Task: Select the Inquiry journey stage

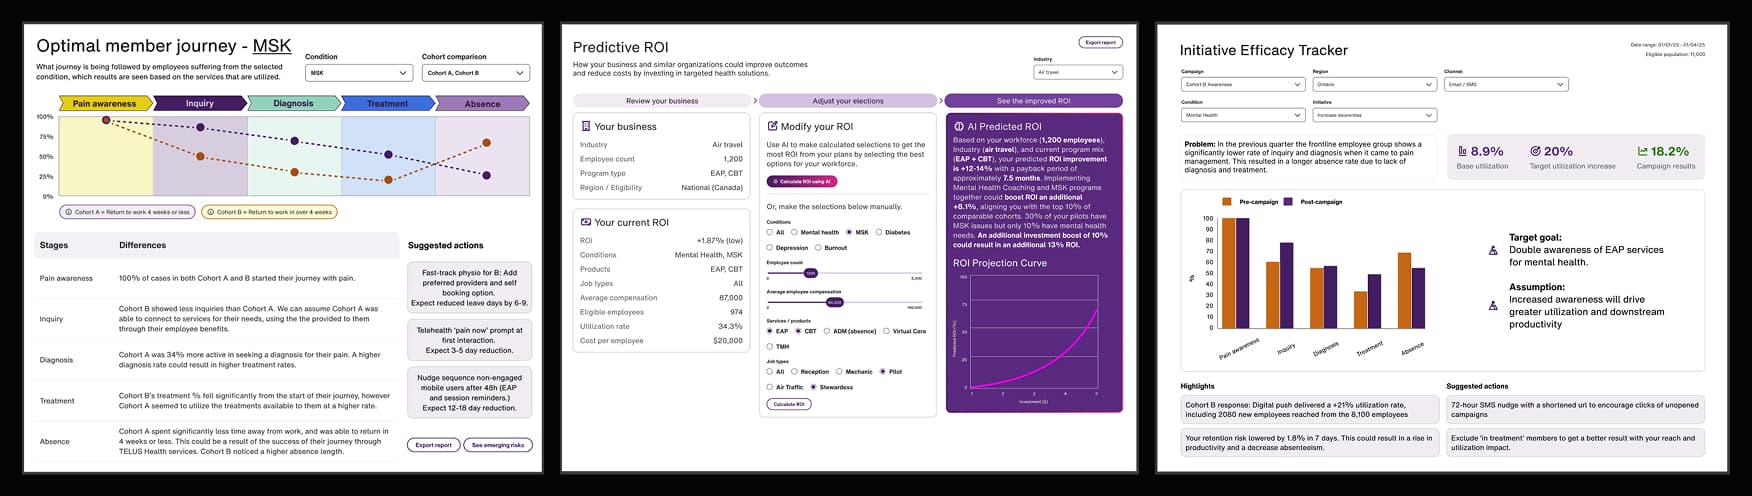Action: coord(200,103)
